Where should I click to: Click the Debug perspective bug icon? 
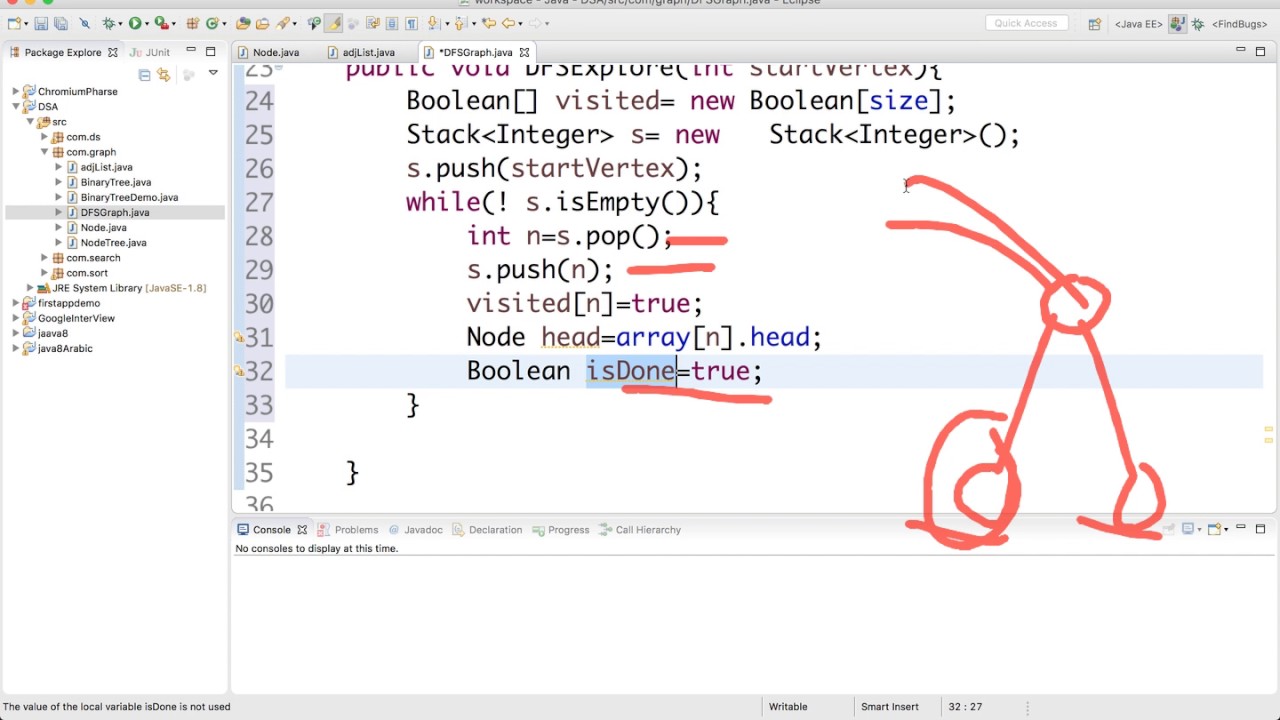click(1198, 24)
